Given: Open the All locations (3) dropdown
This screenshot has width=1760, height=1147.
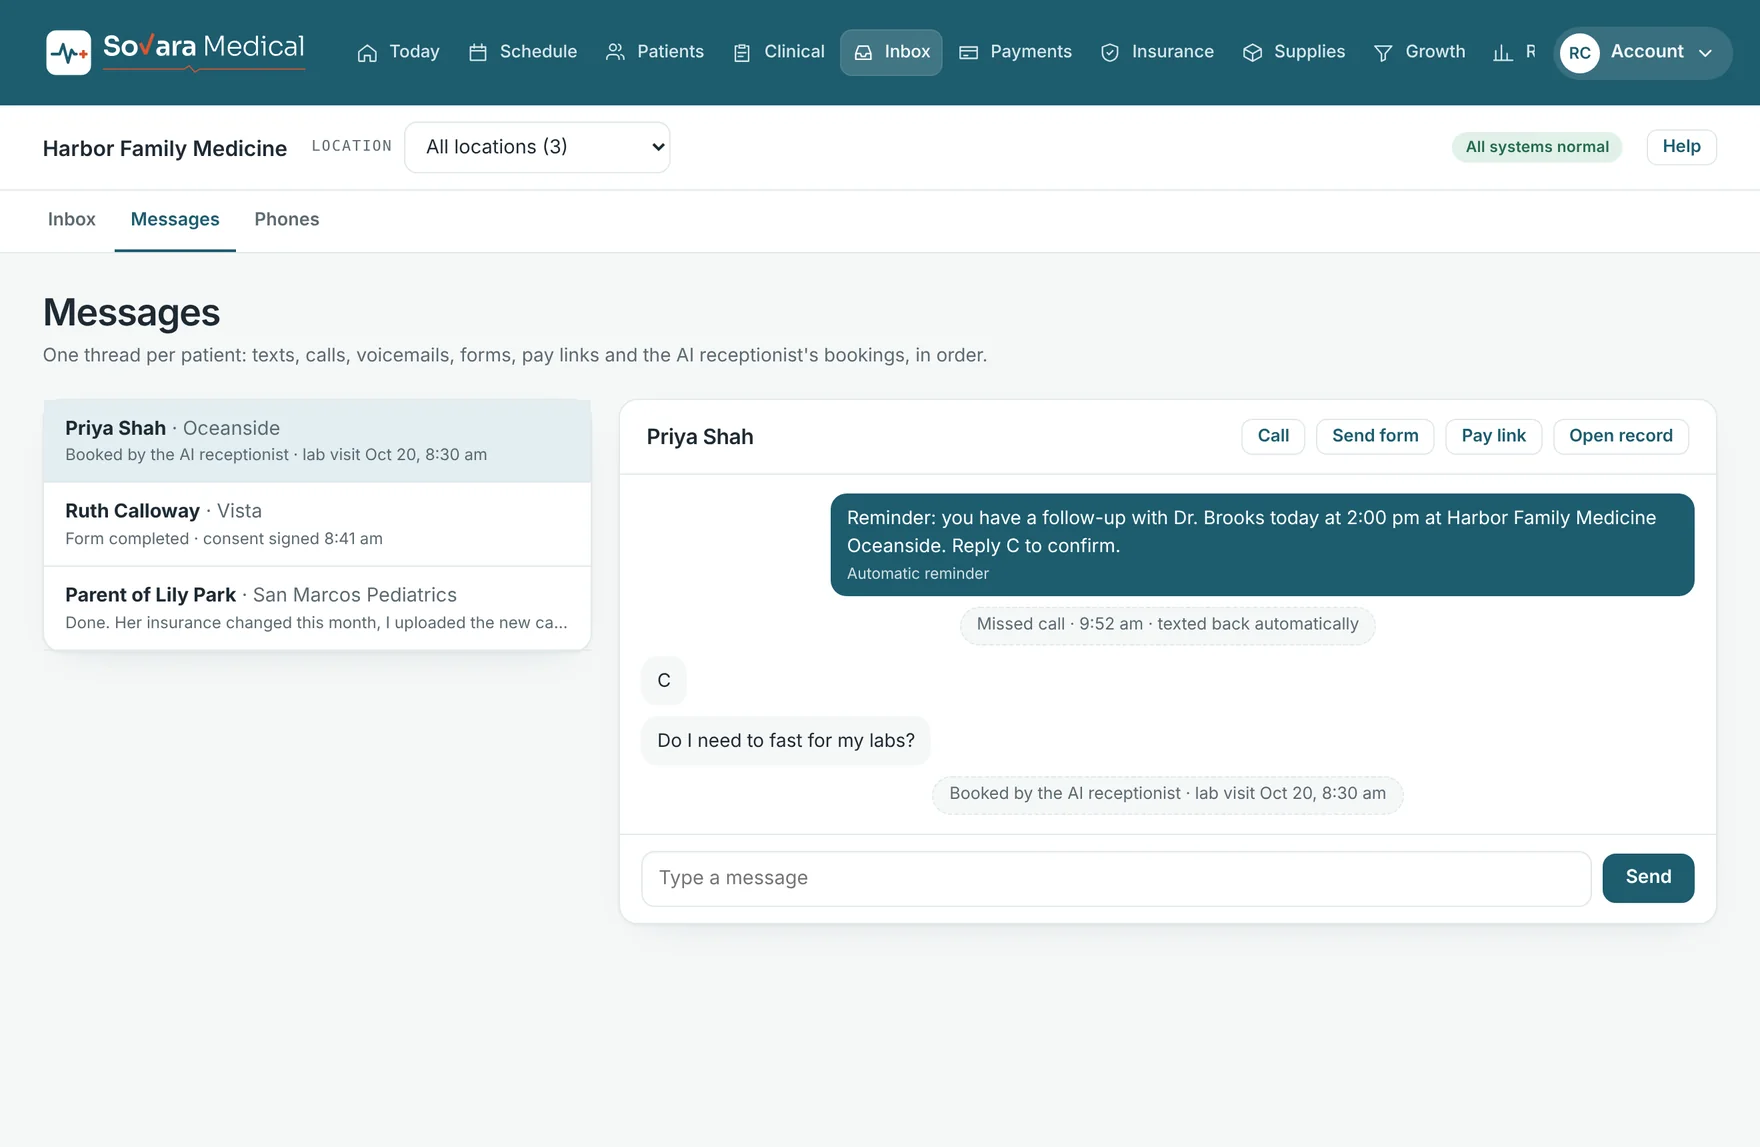Looking at the screenshot, I should (537, 147).
